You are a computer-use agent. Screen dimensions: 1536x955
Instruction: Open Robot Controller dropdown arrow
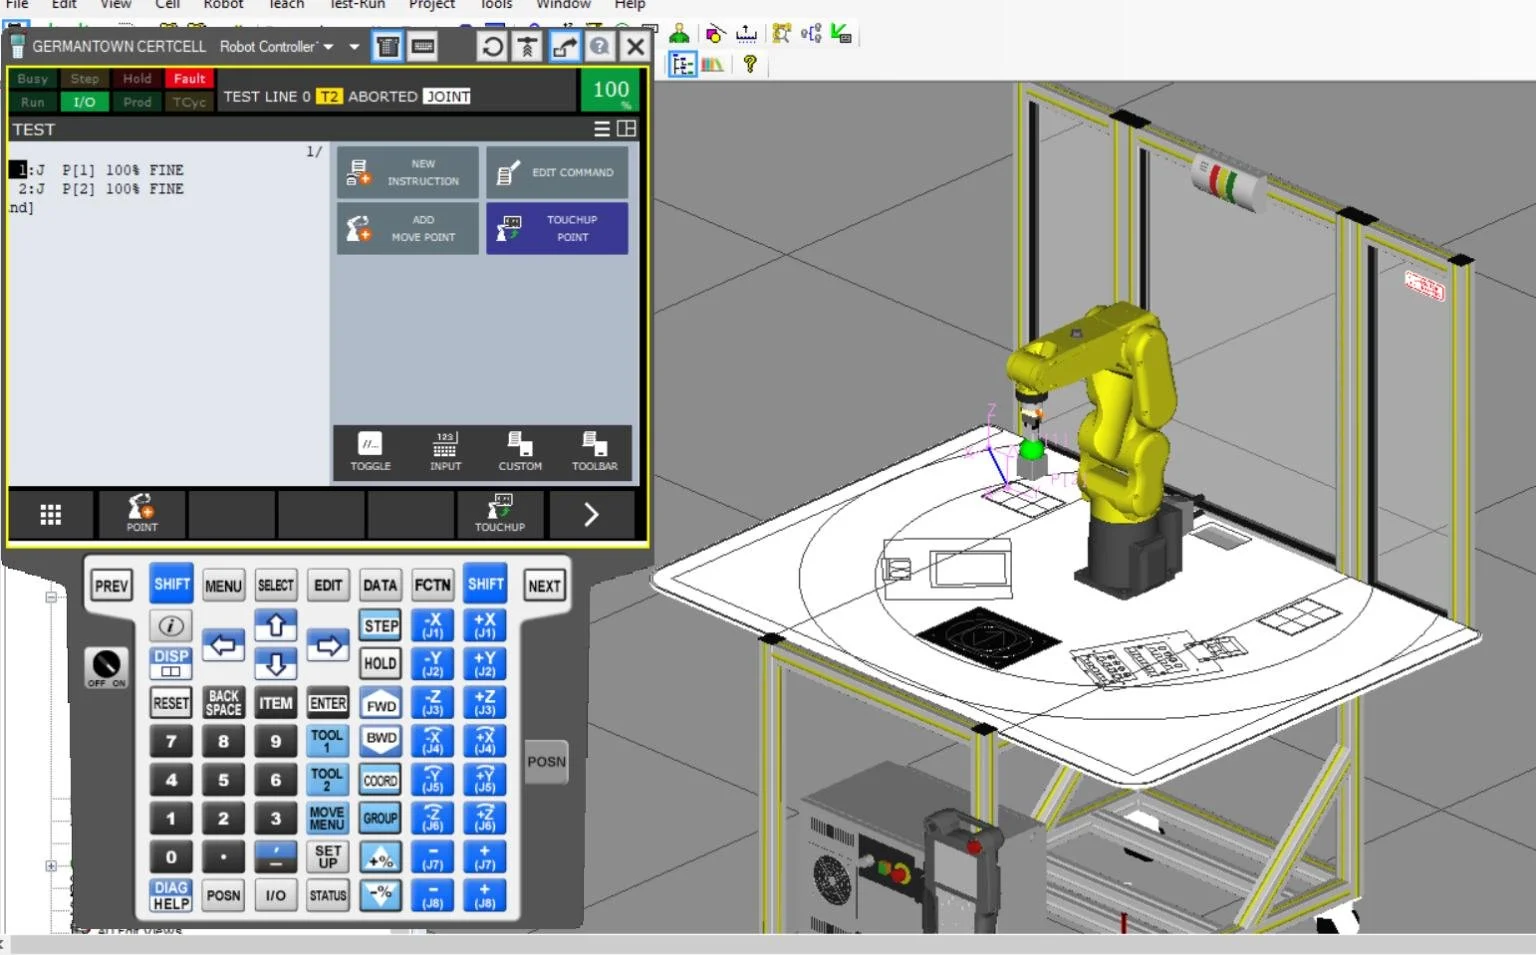[x=328, y=47]
